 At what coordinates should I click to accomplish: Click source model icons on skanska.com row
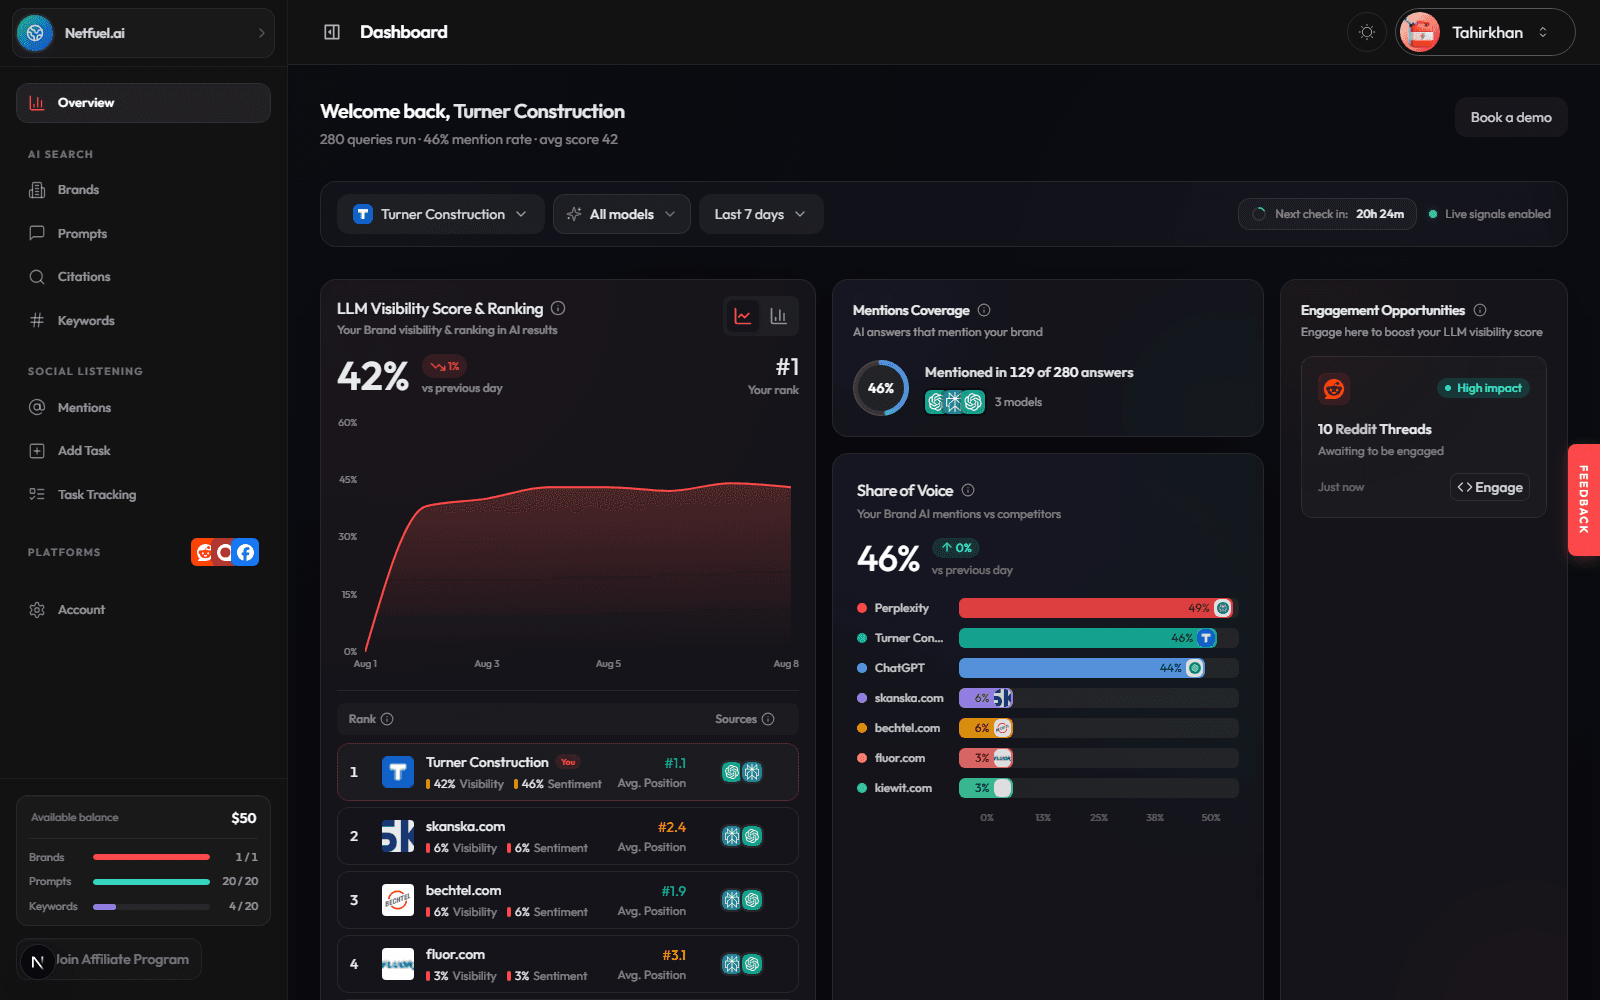coord(742,836)
